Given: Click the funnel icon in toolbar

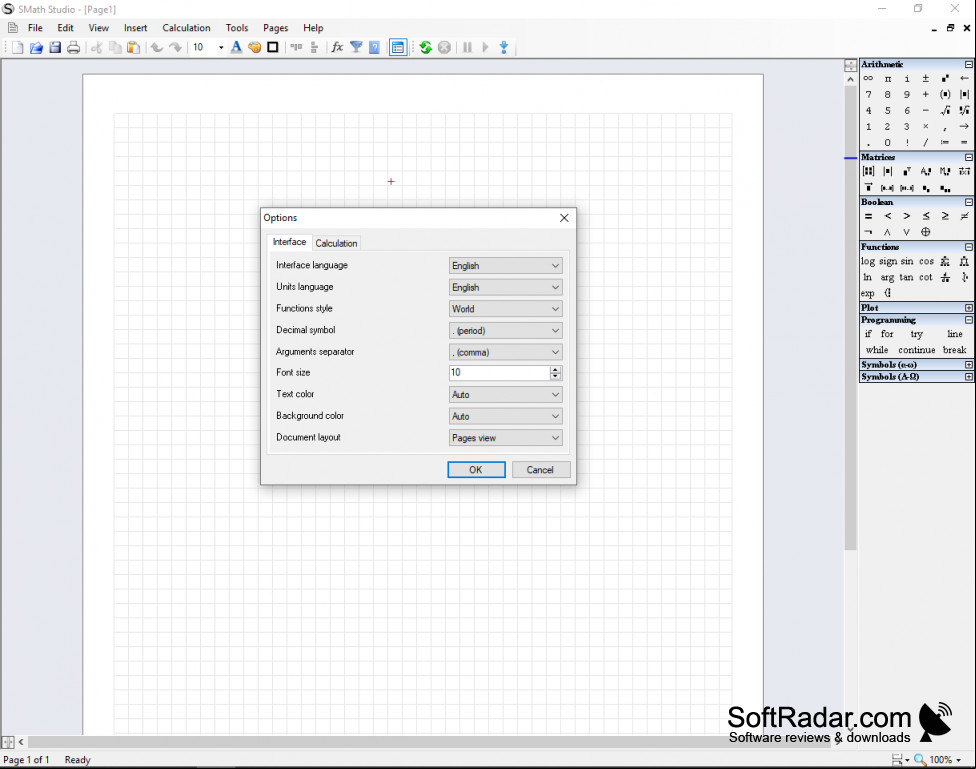Looking at the screenshot, I should pyautogui.click(x=356, y=47).
